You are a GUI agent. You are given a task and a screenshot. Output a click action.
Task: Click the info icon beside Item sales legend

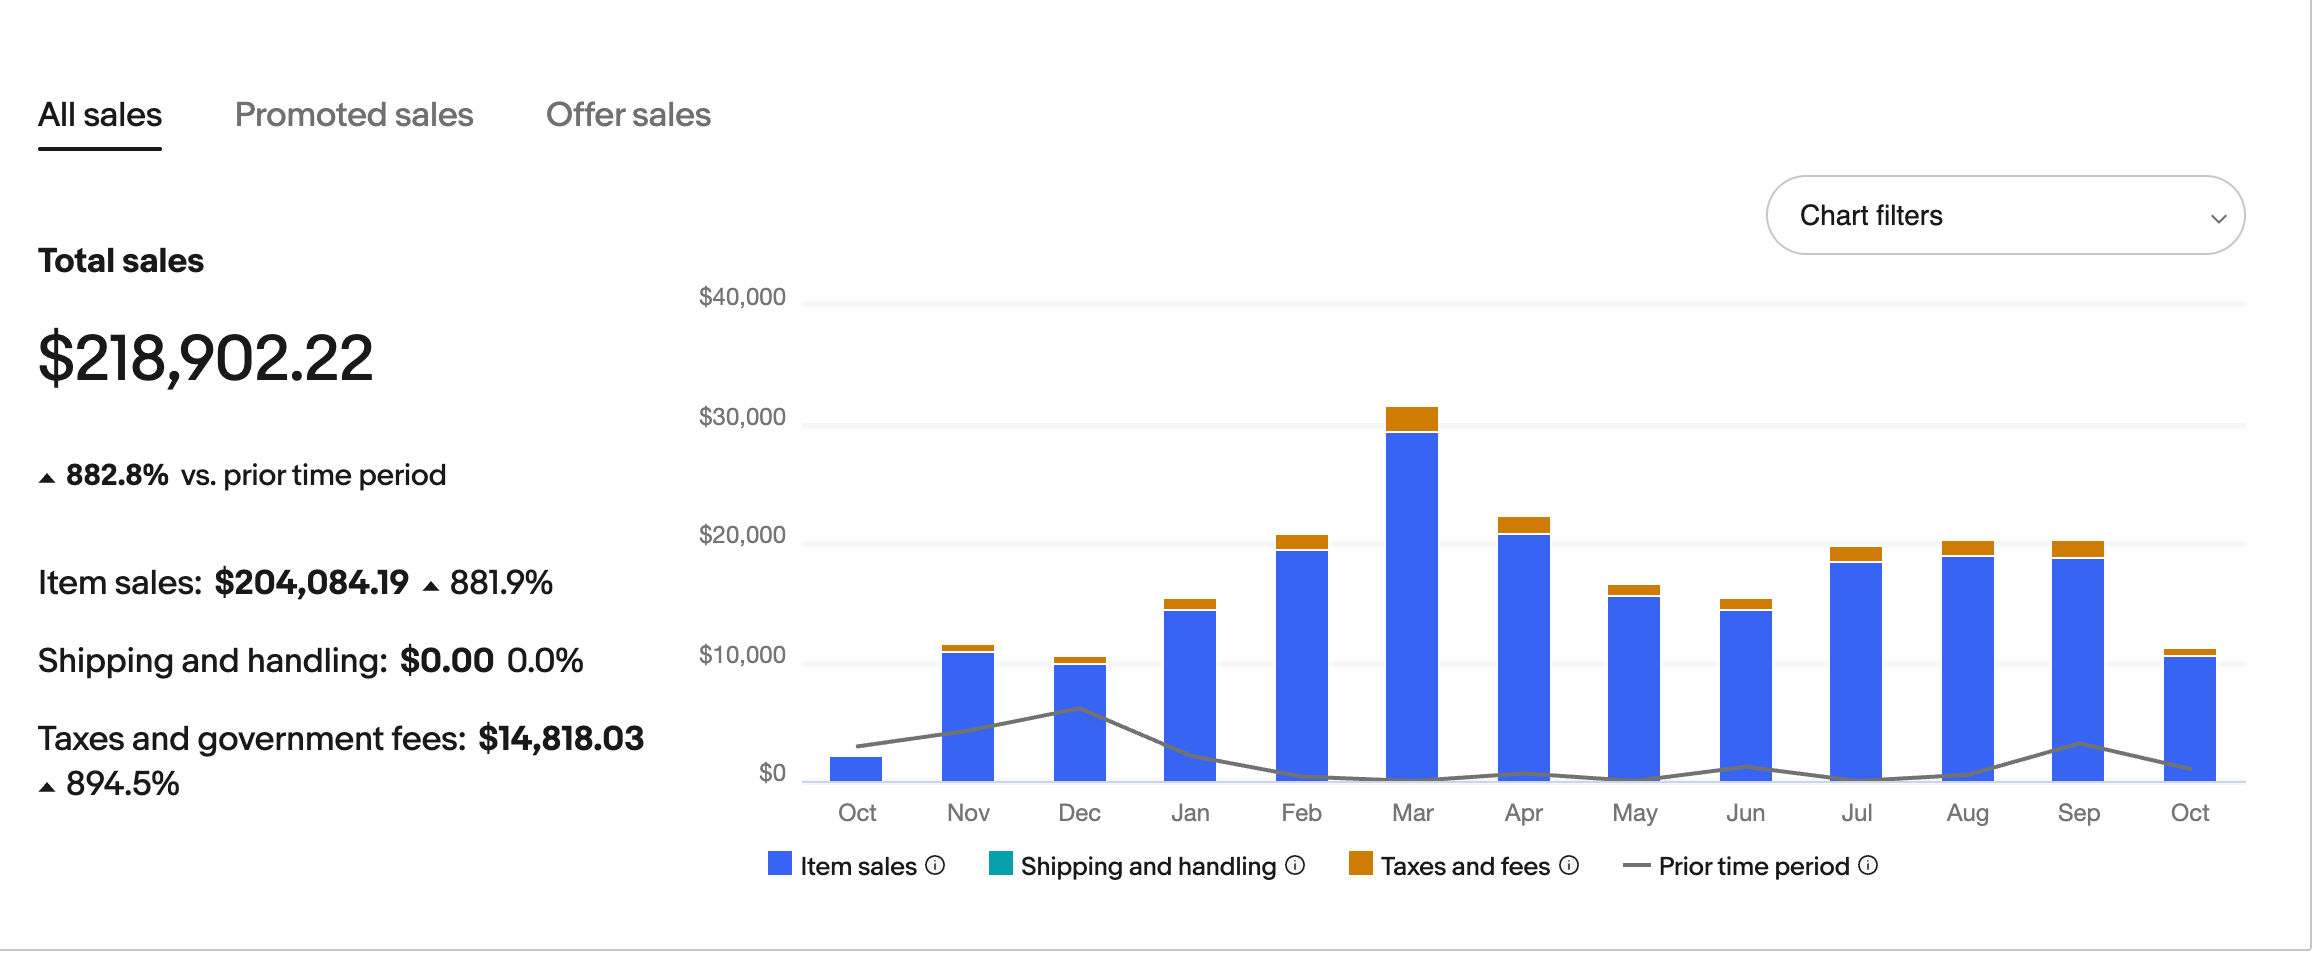pyautogui.click(x=934, y=866)
